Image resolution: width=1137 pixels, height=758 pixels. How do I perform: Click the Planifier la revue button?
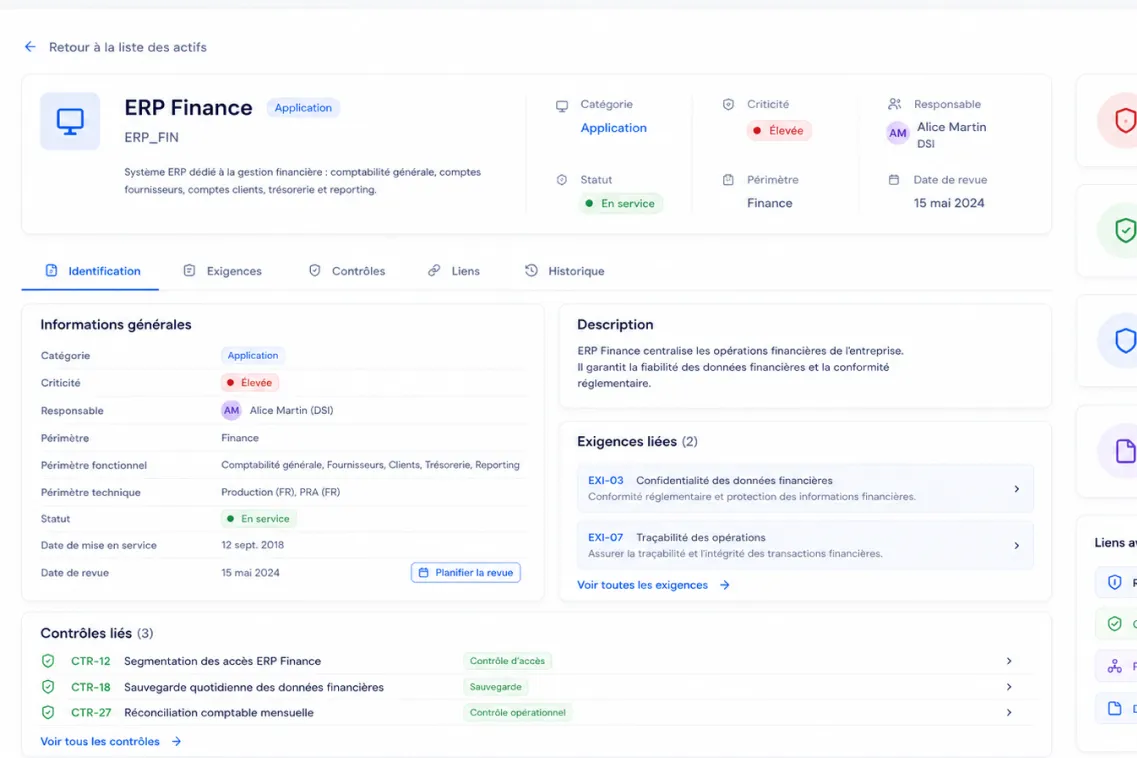click(x=466, y=572)
